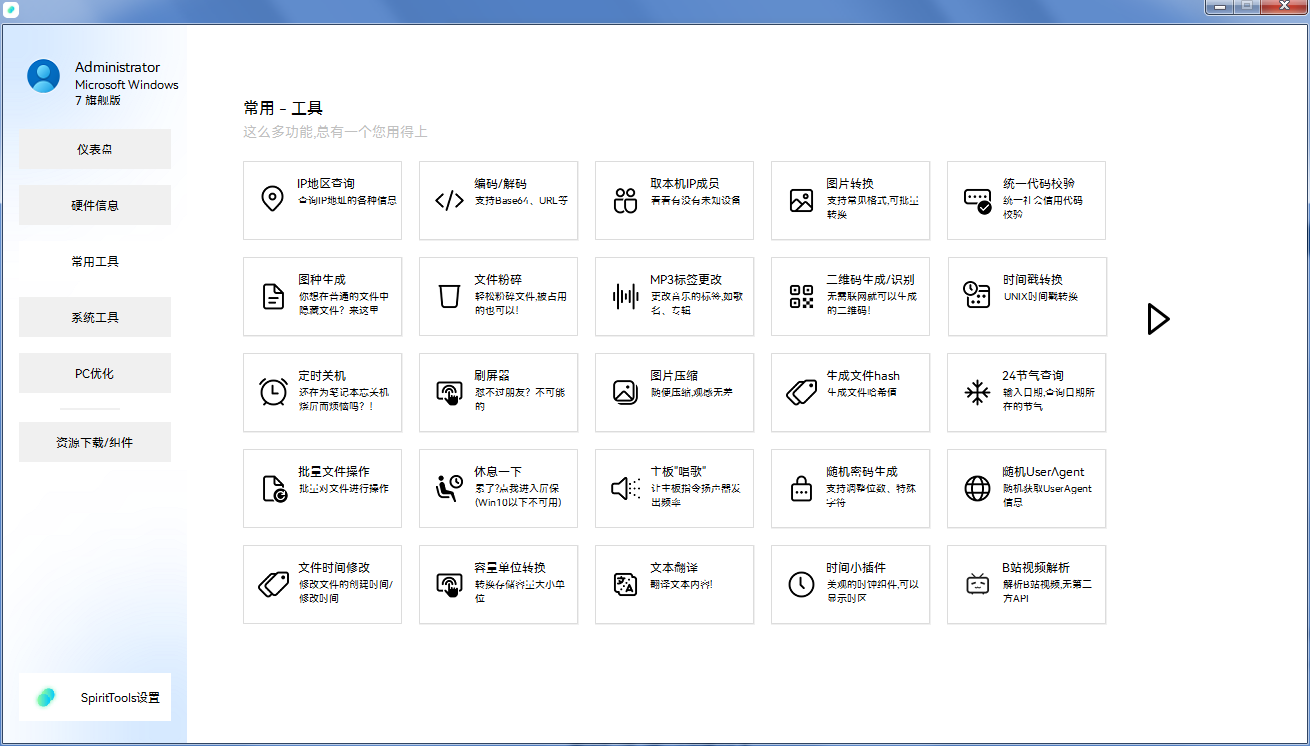Open the 二维码生成/识别 QR code tool
The height and width of the screenshot is (746, 1310).
tap(850, 296)
